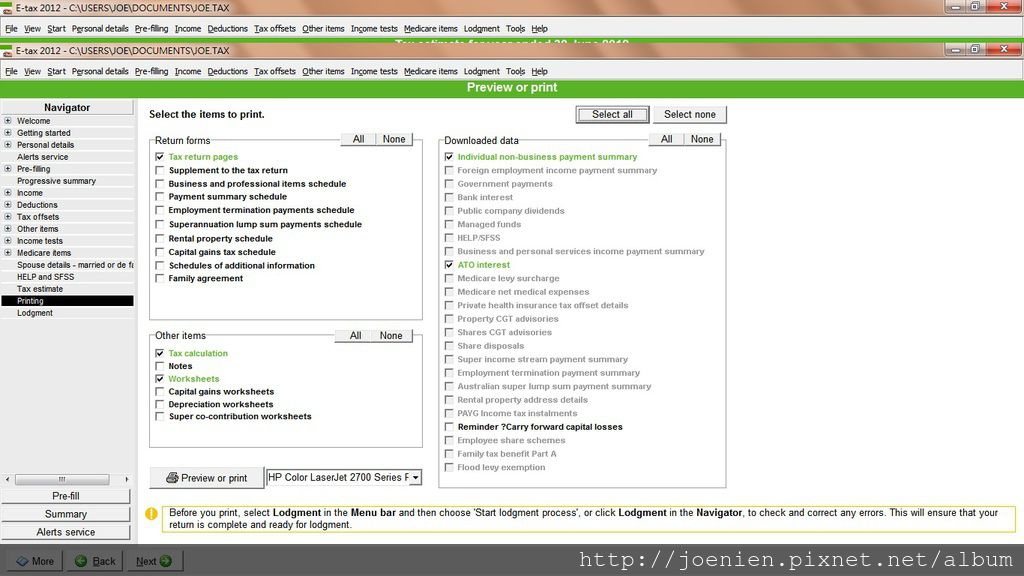
Task: Open the Income tests menu in front window
Action: (x=374, y=71)
